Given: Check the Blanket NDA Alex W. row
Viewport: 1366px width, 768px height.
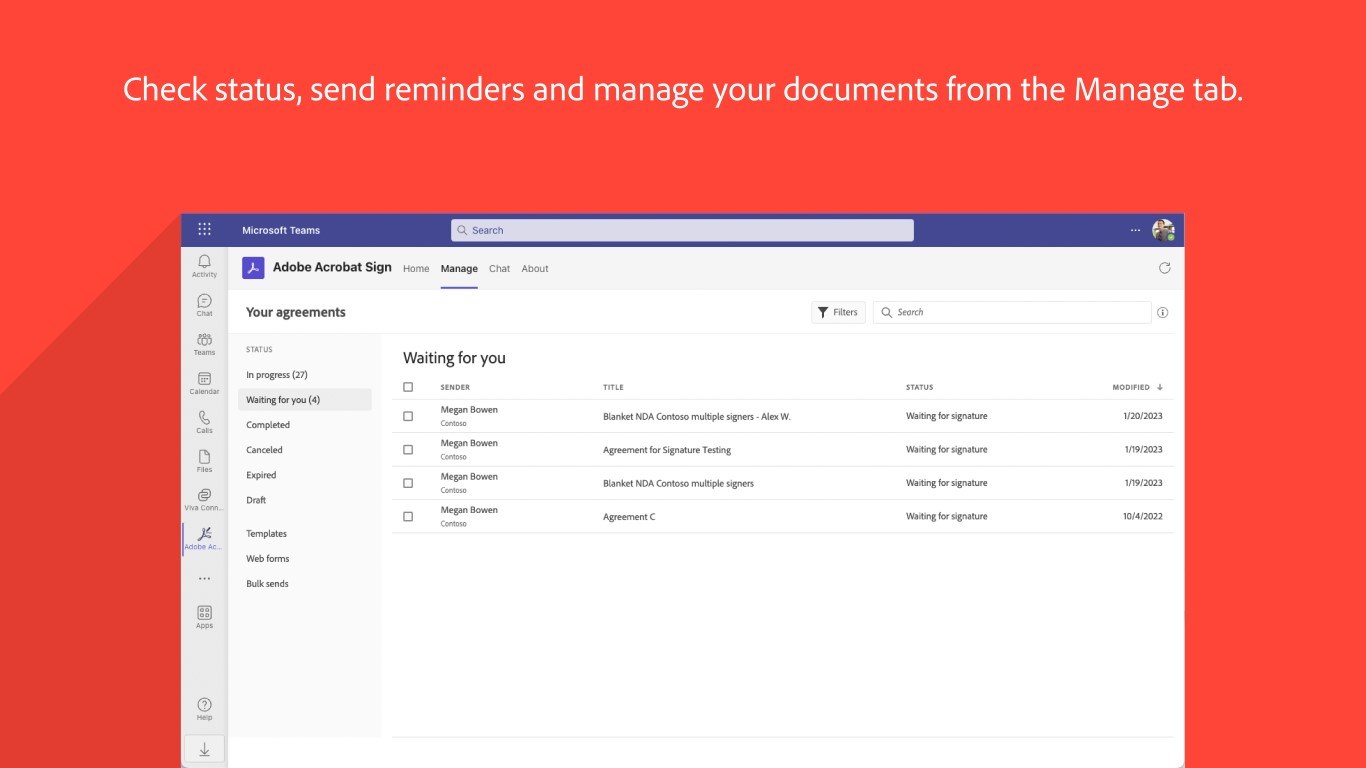Looking at the screenshot, I should coord(408,416).
